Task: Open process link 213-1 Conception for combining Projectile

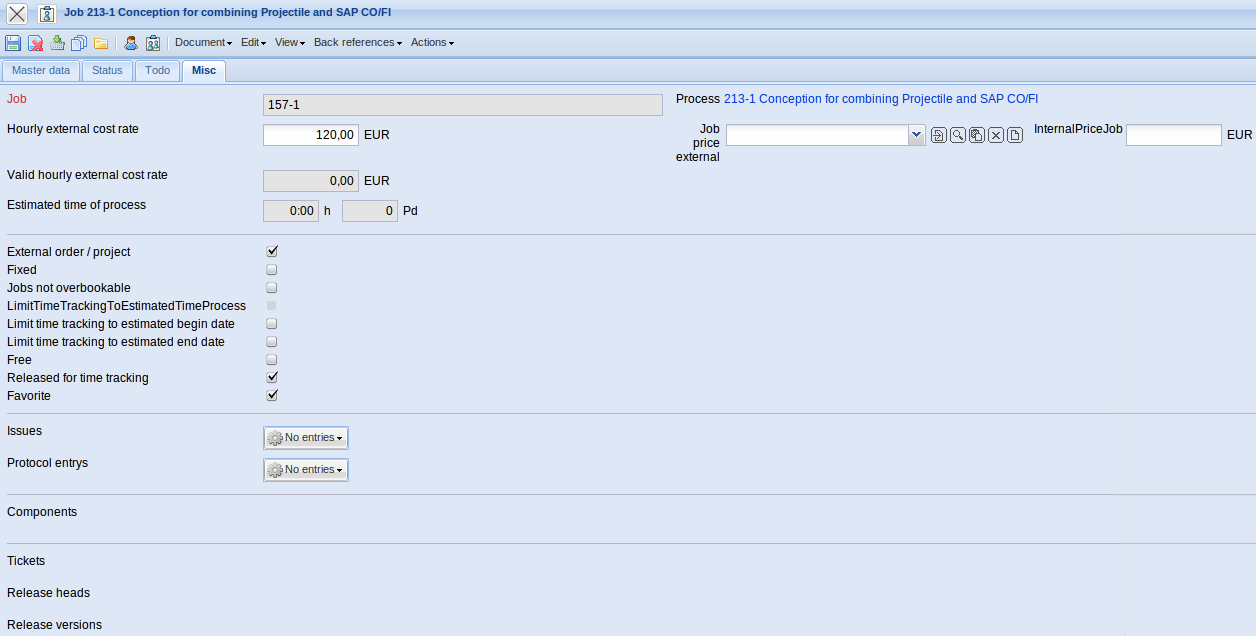Action: [x=881, y=99]
